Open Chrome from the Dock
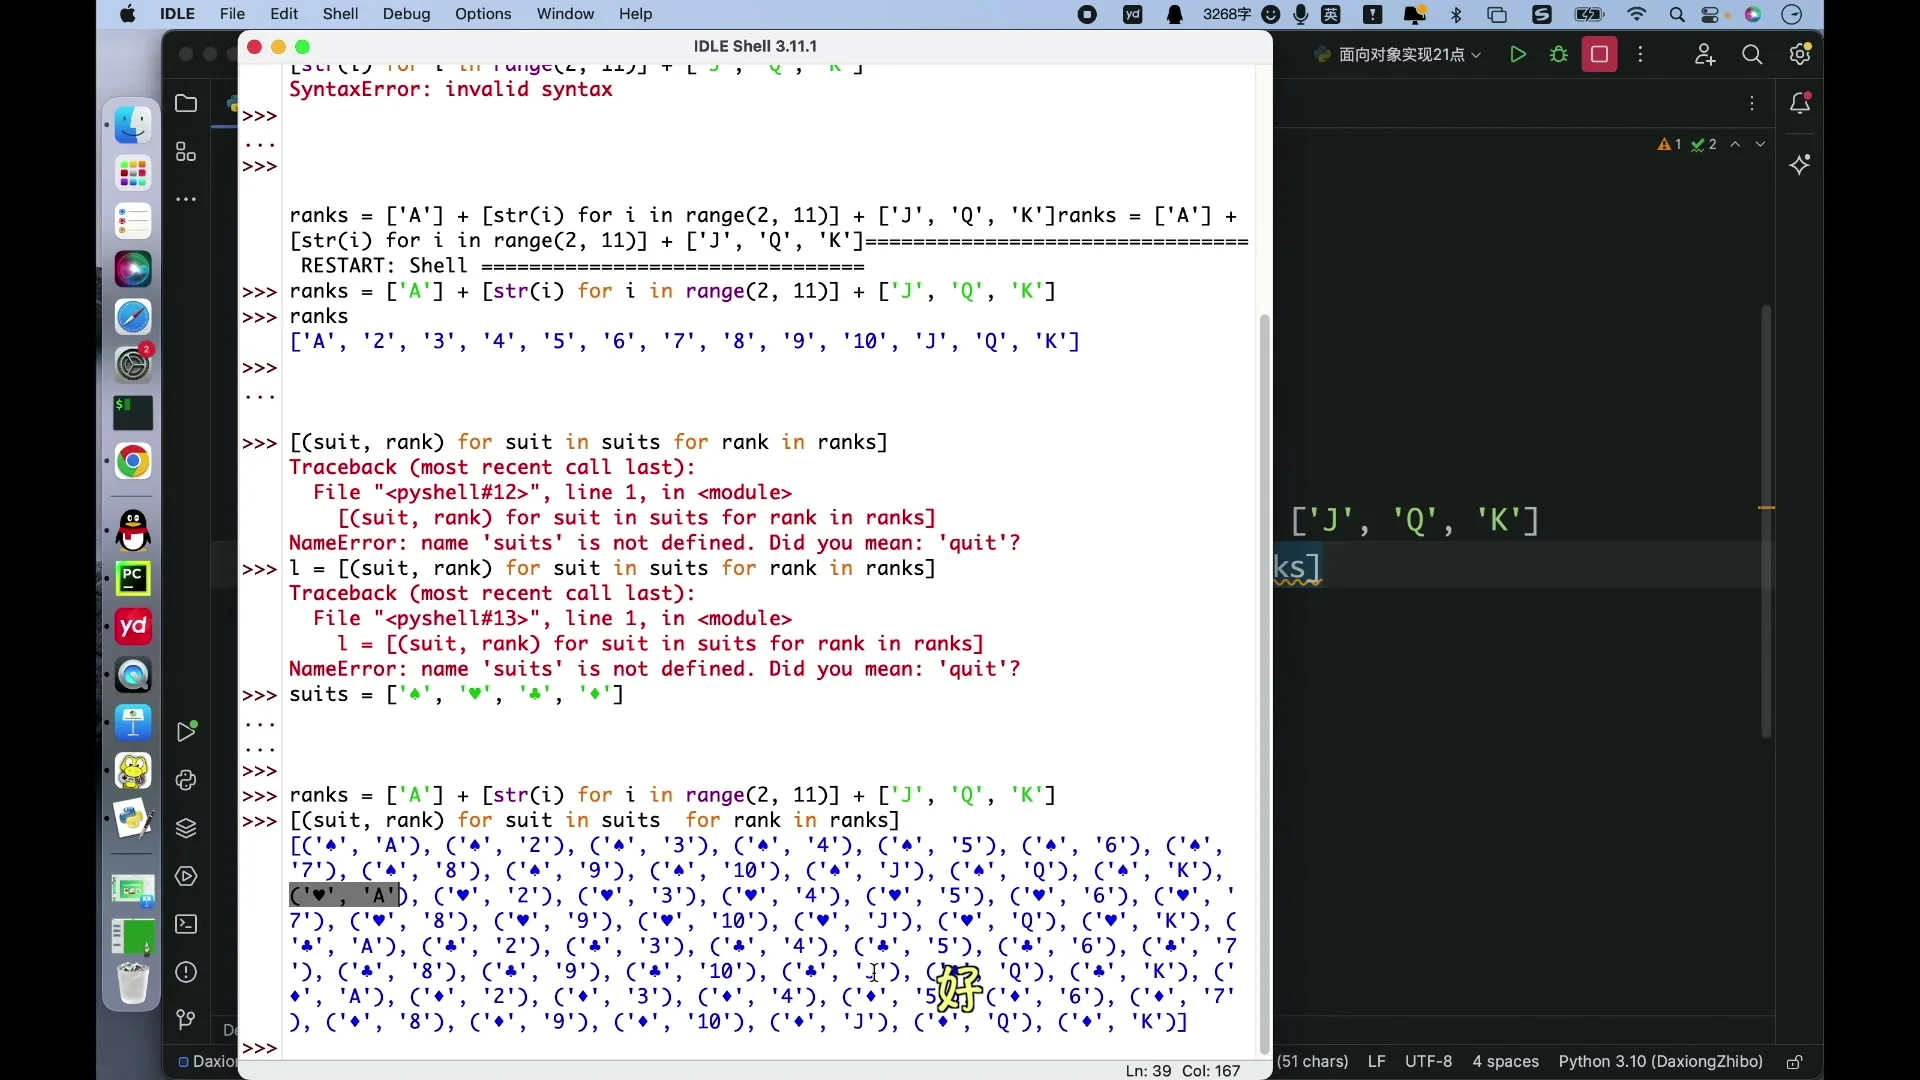 [133, 461]
